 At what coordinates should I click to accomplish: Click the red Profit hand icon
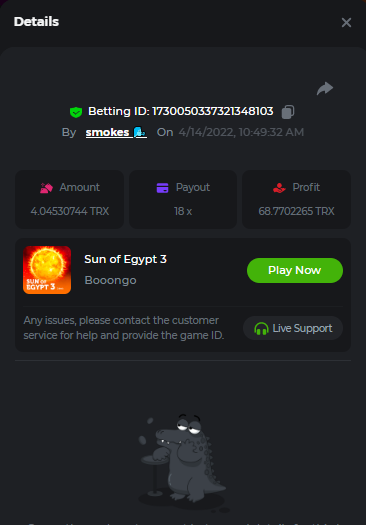tap(279, 188)
